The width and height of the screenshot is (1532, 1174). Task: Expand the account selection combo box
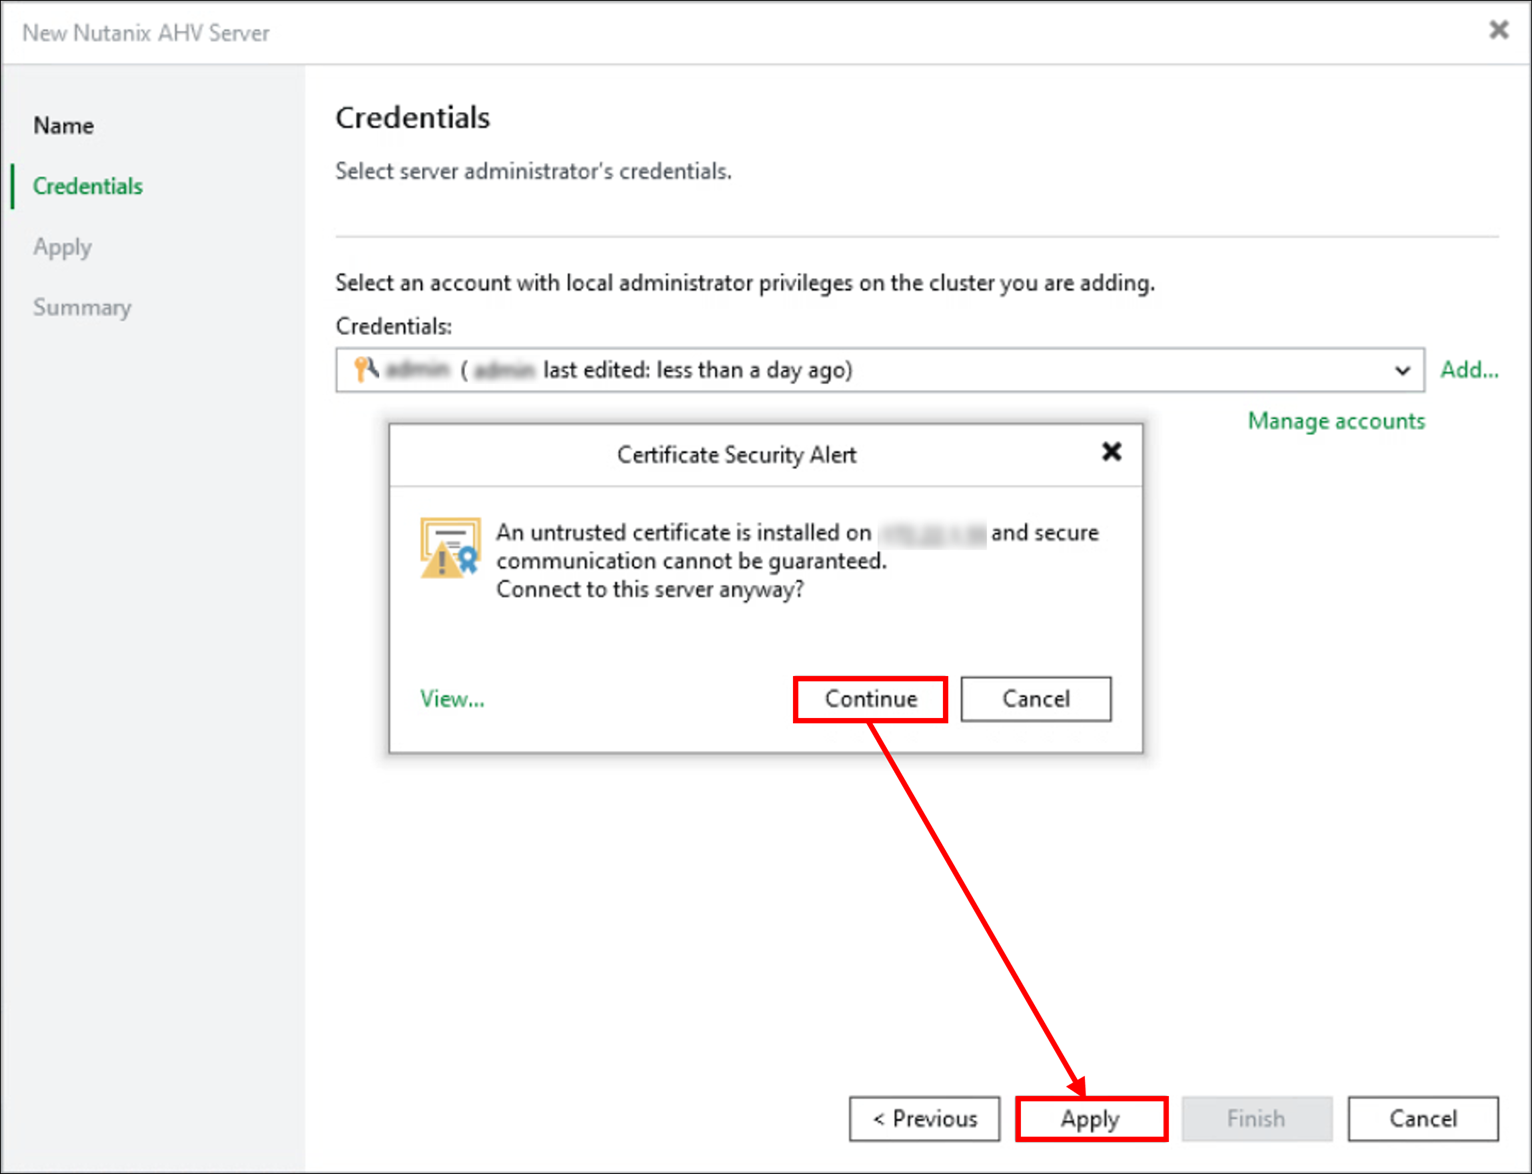click(x=1403, y=369)
